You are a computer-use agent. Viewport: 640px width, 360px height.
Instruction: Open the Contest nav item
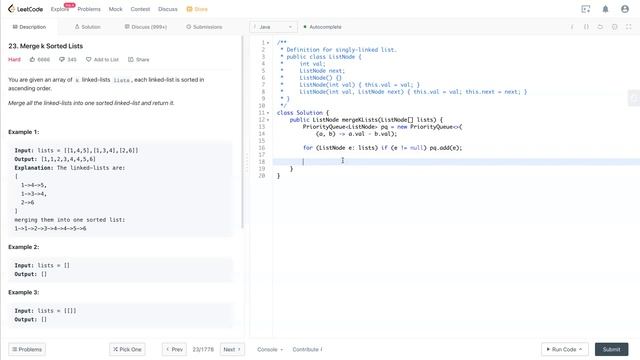[x=140, y=9]
